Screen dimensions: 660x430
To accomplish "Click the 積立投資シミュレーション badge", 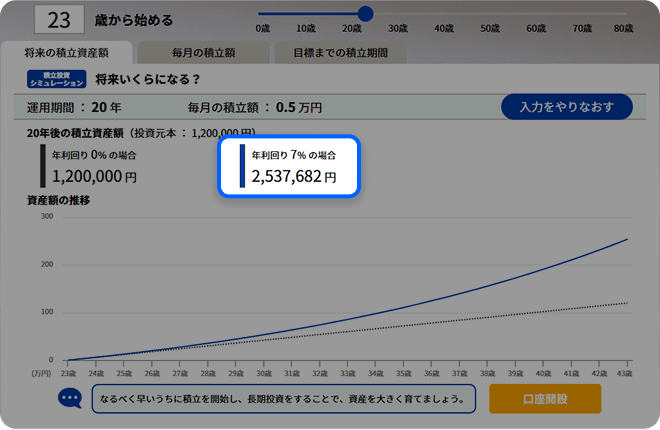I will click(x=56, y=79).
